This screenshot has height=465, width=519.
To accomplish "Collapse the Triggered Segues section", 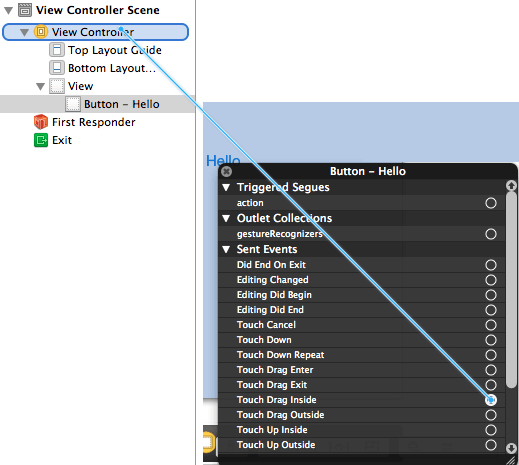I will [x=226, y=187].
